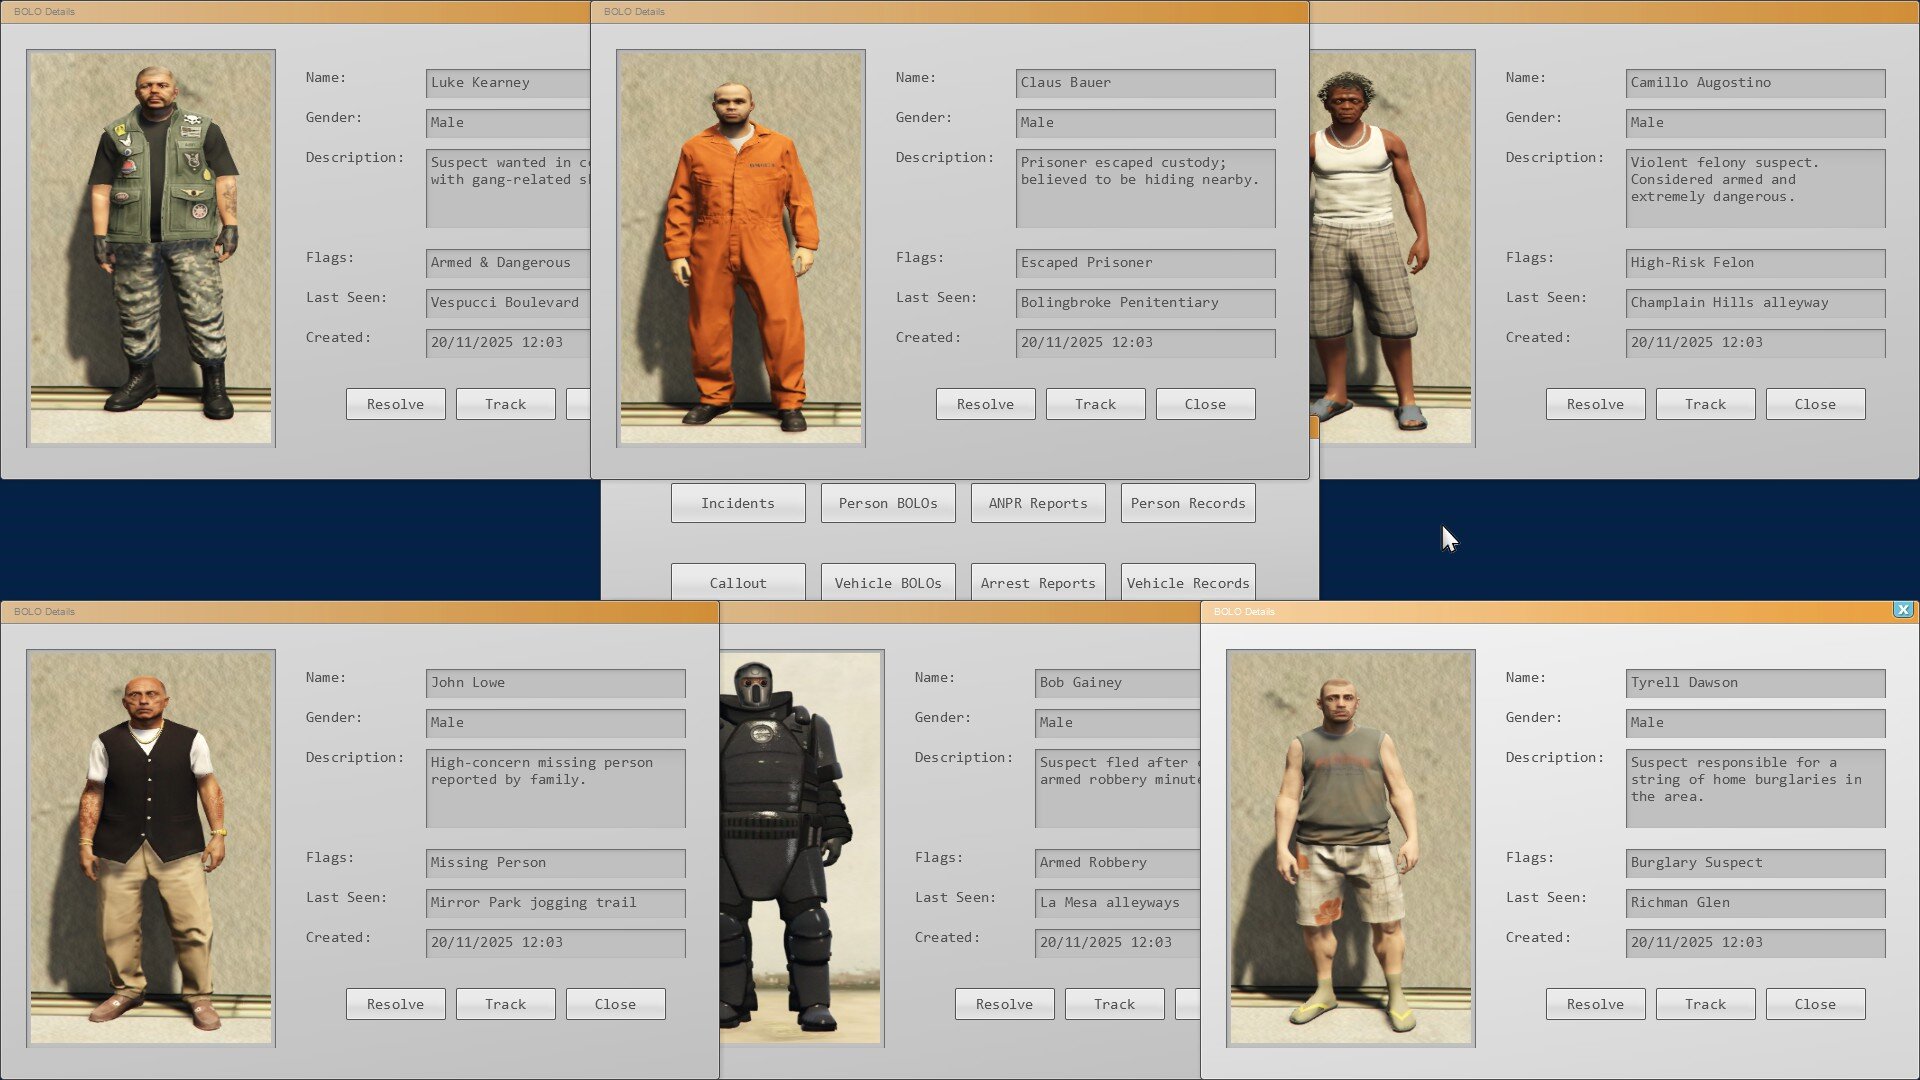
Task: Open ANPR Reports
Action: pos(1038,503)
